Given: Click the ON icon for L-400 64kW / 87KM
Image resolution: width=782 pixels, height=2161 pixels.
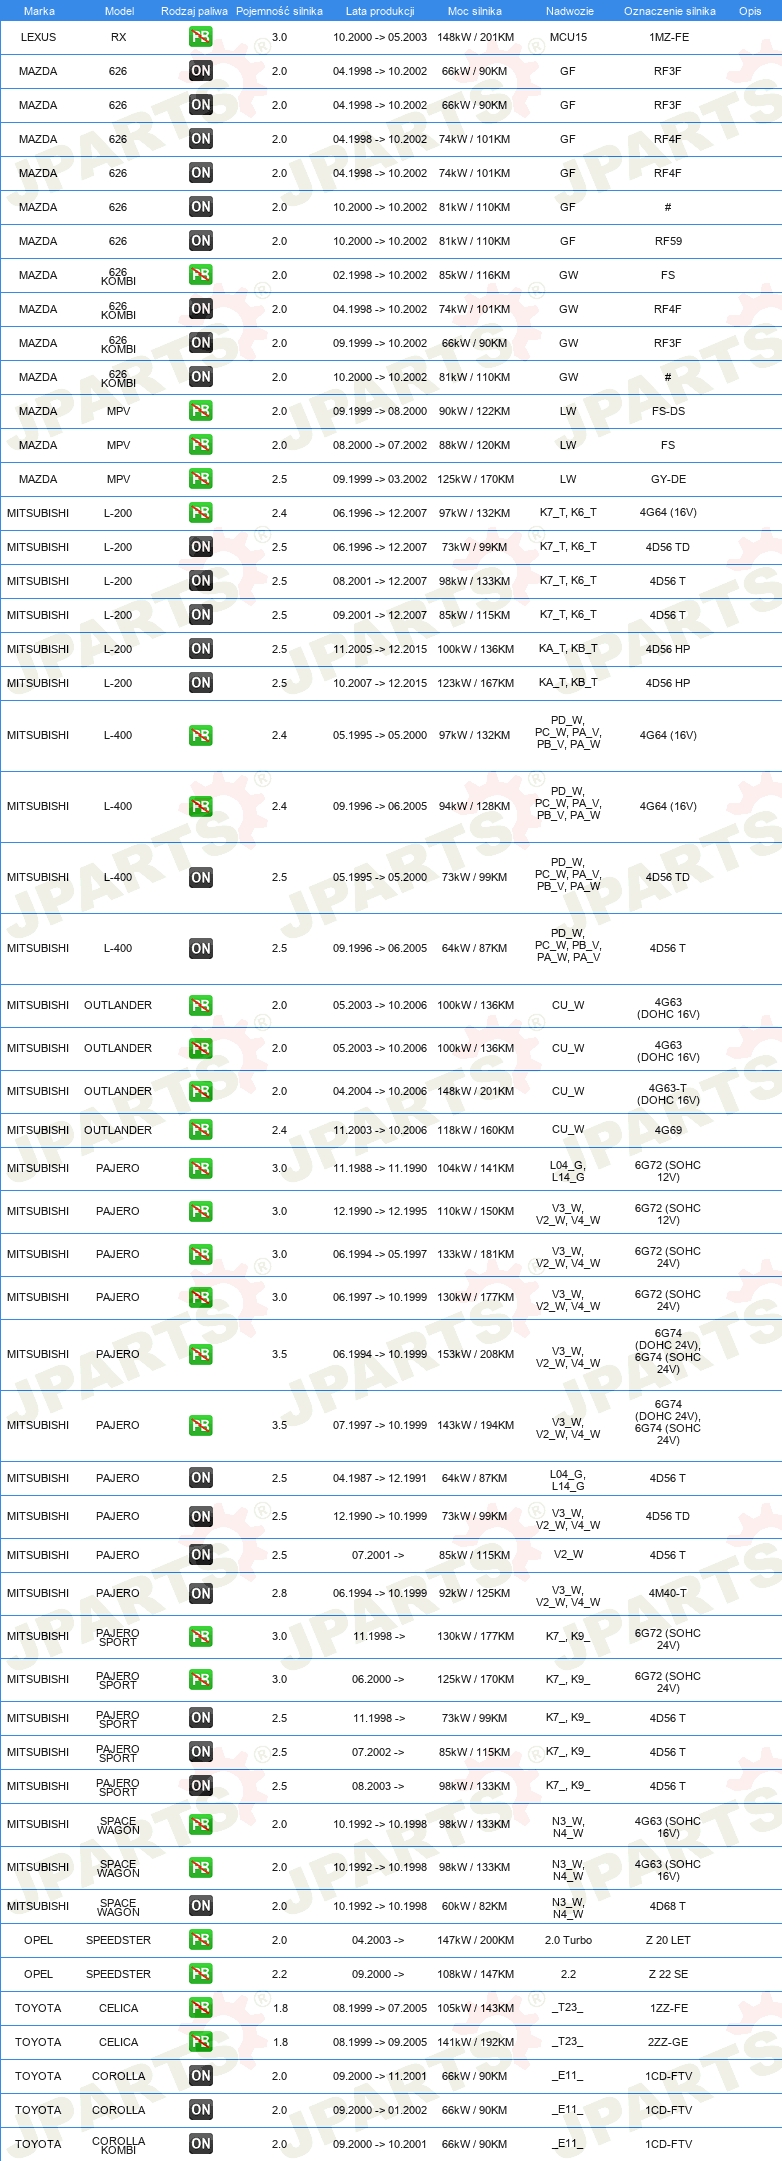Looking at the screenshot, I should [201, 948].
